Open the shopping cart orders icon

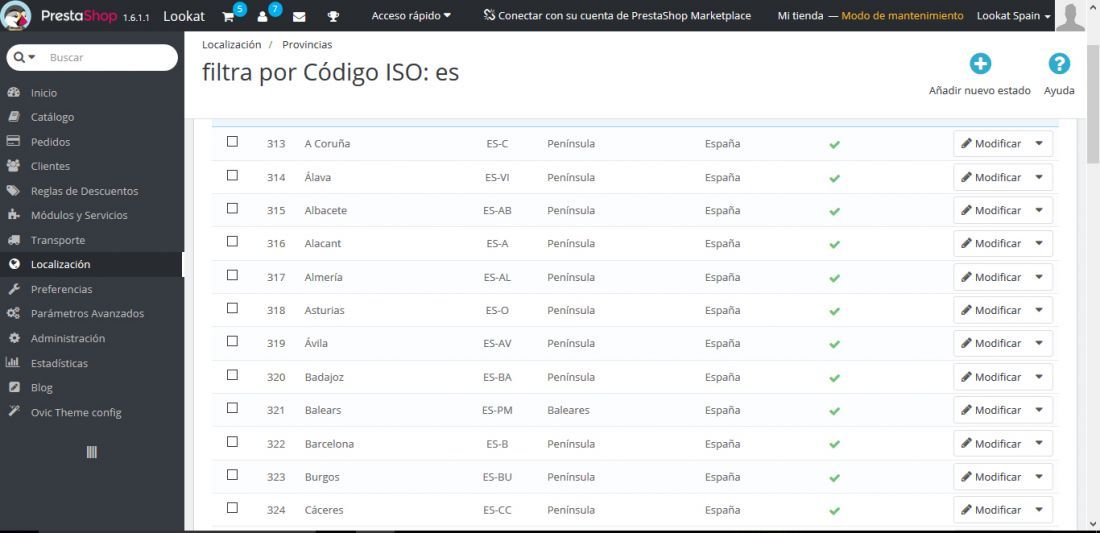(x=228, y=16)
